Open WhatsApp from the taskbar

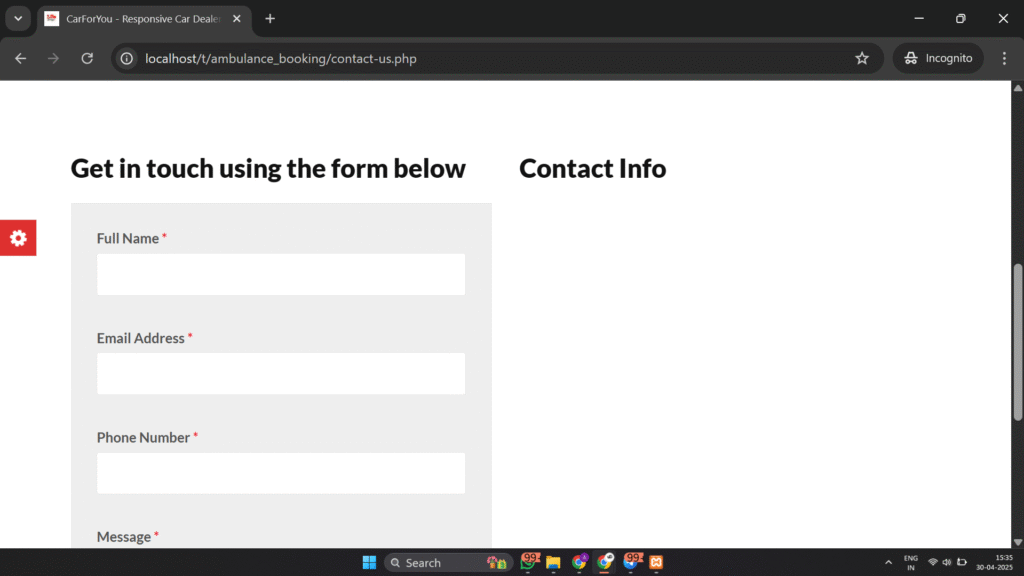[x=528, y=562]
